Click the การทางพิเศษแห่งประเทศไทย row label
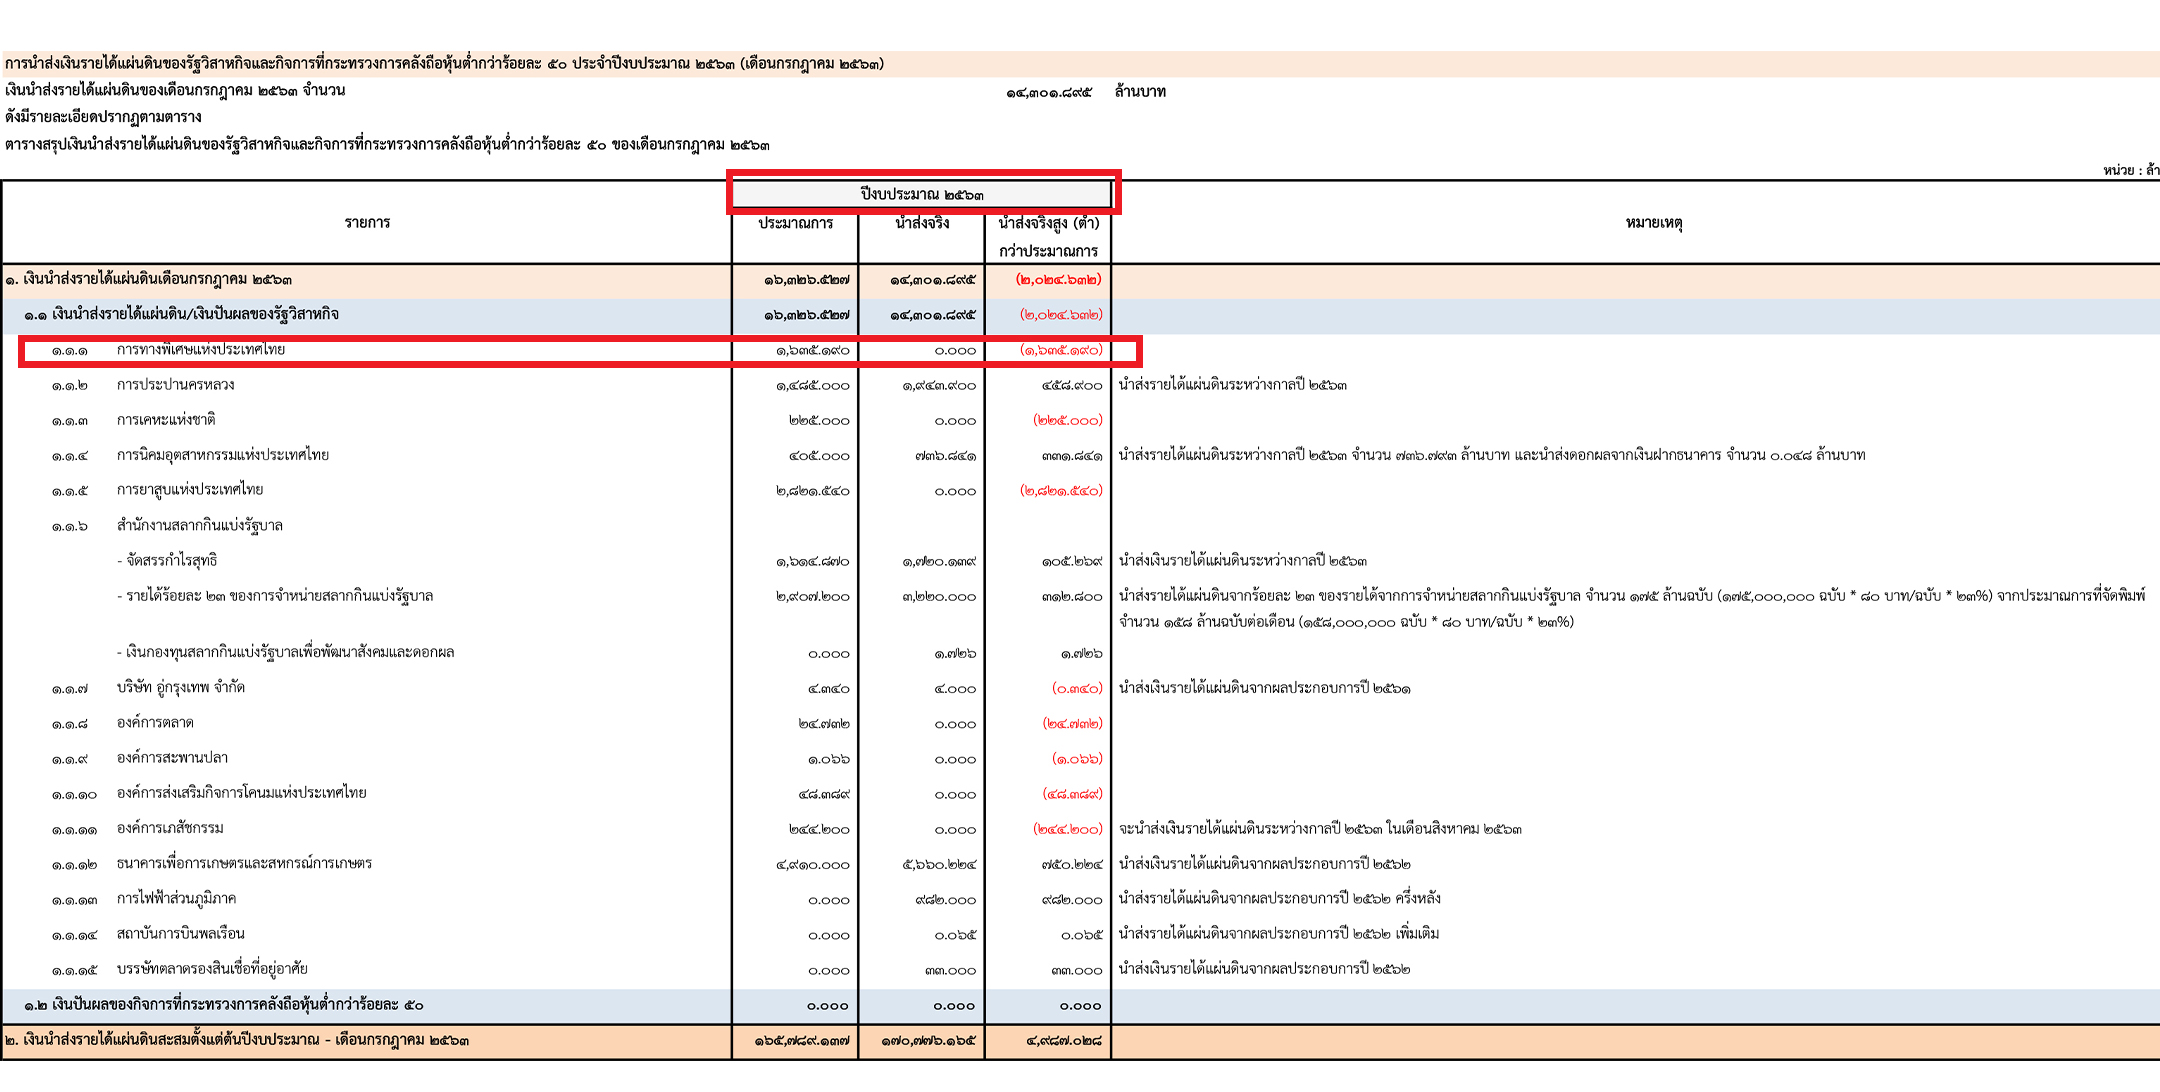Screen dimensions: 2160x1092 (x=201, y=350)
